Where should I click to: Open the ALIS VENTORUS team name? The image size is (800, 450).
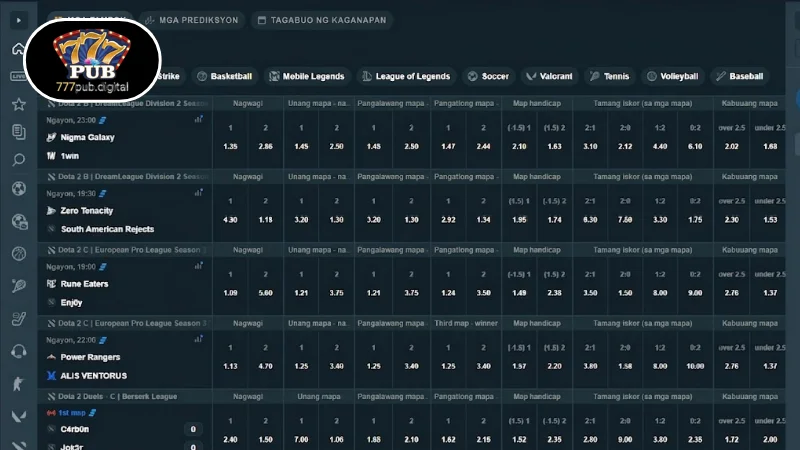pos(94,376)
